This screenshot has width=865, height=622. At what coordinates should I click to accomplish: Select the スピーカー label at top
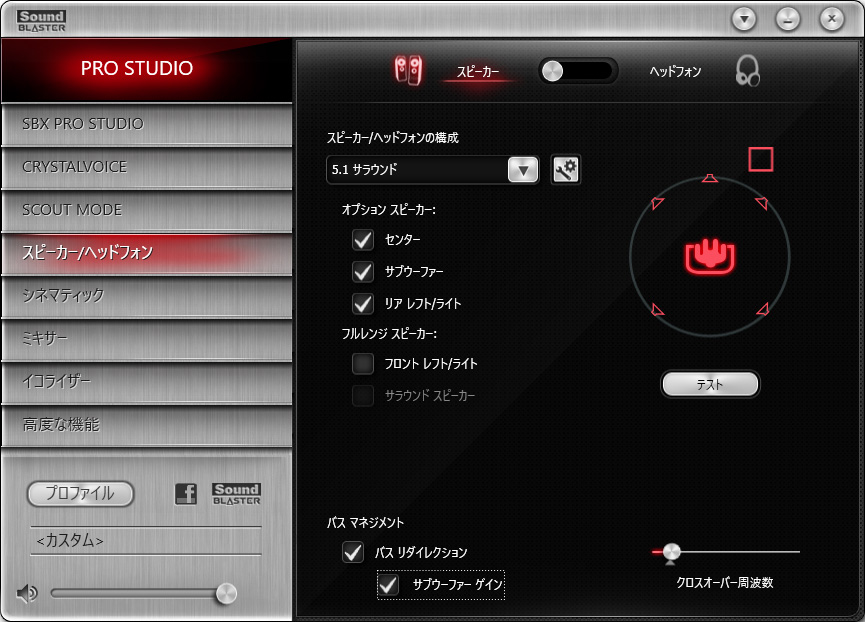tap(478, 72)
